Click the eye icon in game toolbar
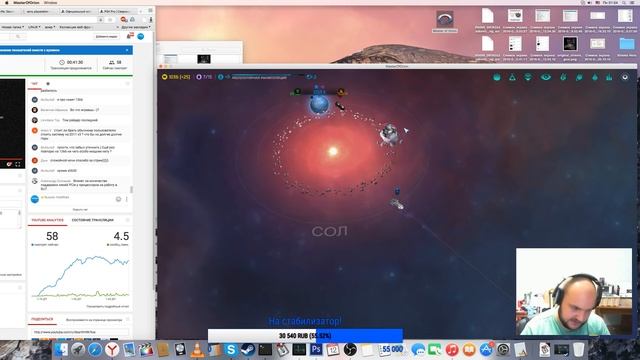 [x=545, y=77]
